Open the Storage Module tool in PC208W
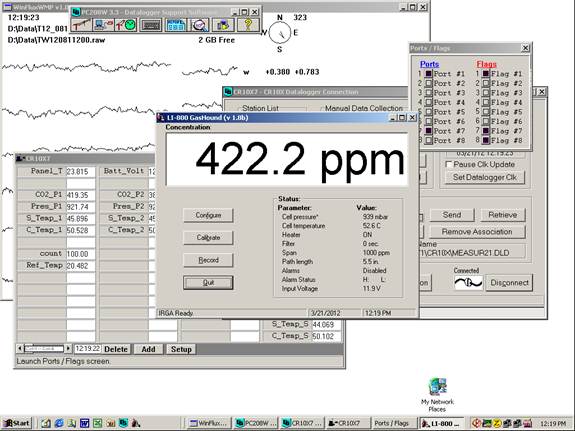 (x=223, y=25)
